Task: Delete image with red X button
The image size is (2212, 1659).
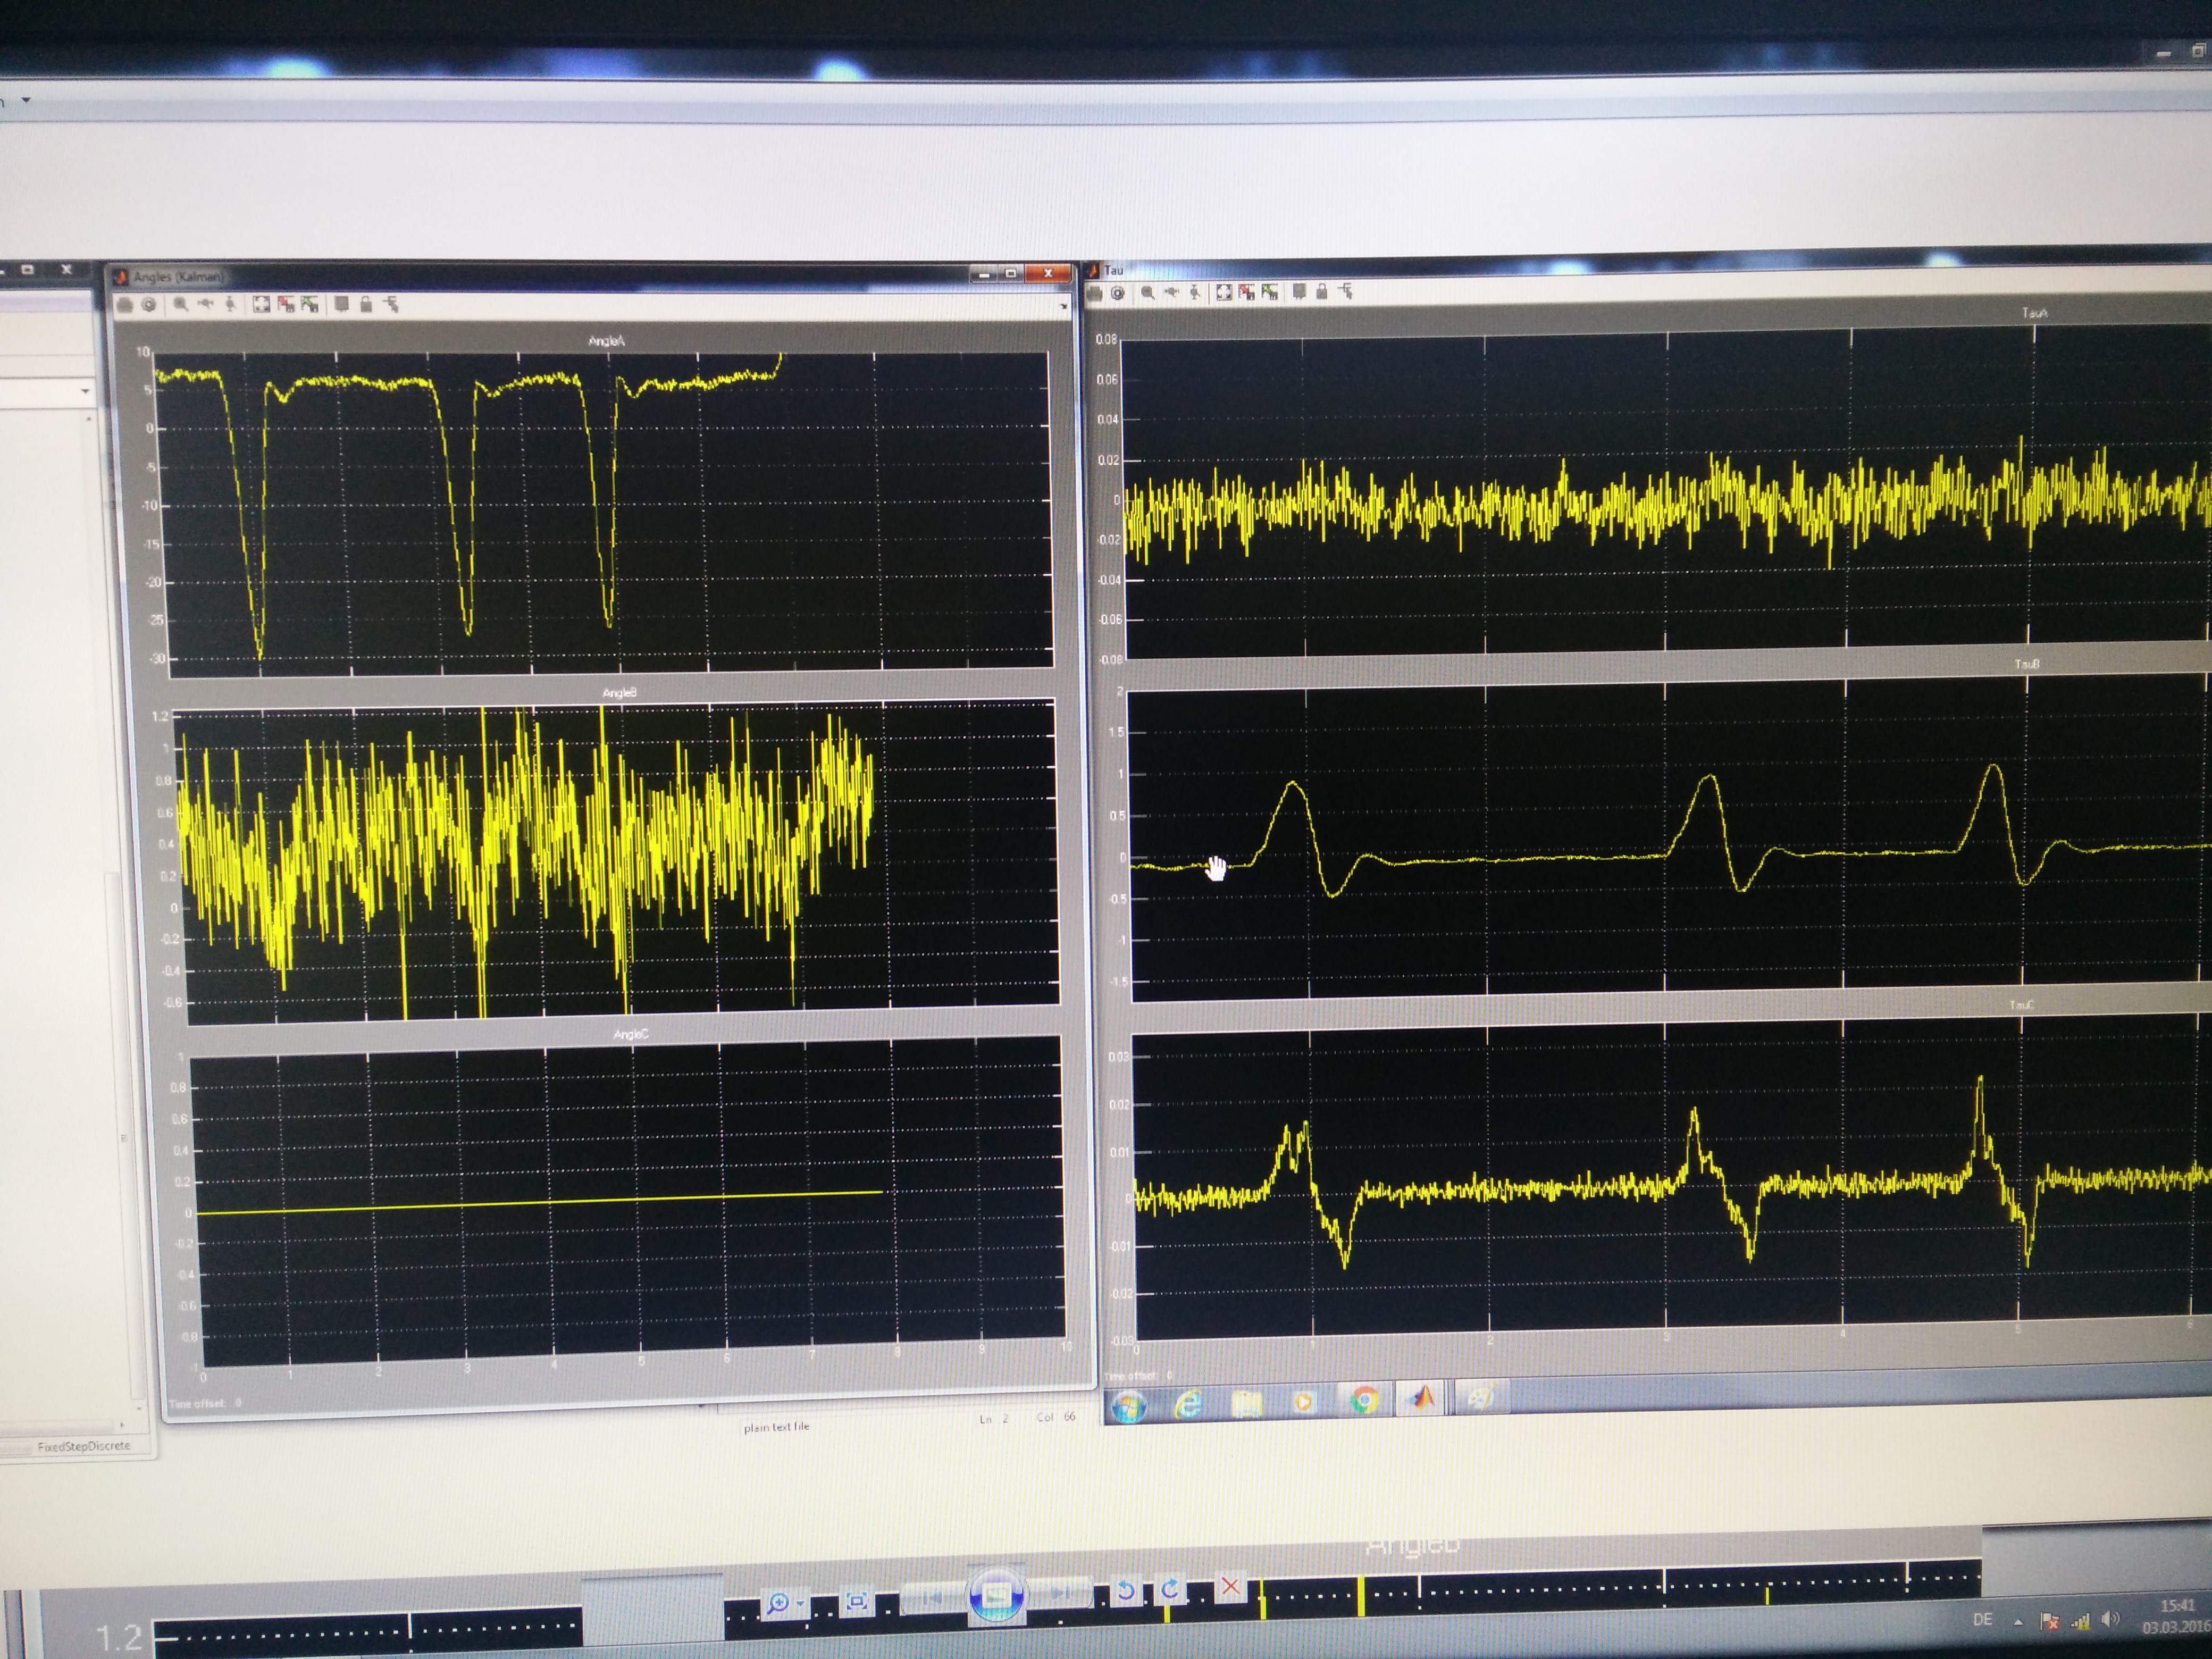Action: point(1231,1587)
